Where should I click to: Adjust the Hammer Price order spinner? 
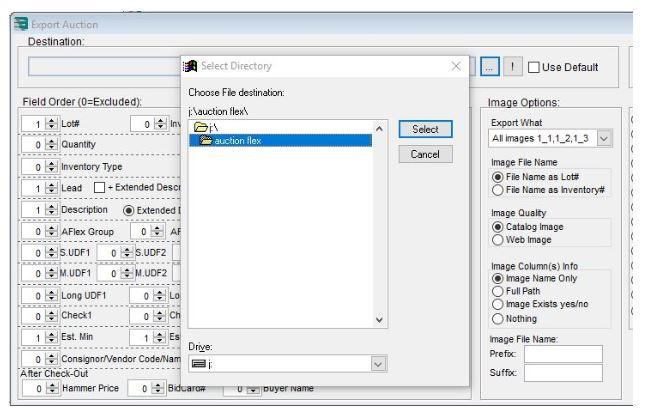(52, 388)
